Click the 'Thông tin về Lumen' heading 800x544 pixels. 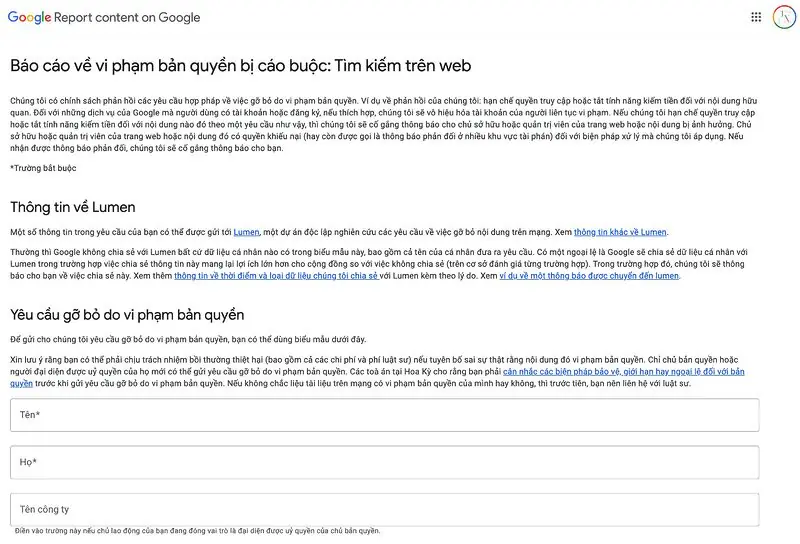[x=73, y=207]
